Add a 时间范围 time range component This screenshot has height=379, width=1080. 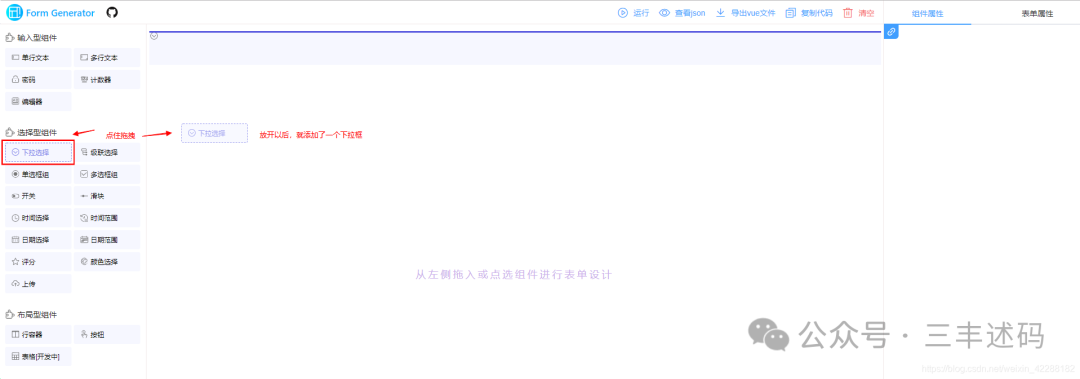(x=107, y=218)
